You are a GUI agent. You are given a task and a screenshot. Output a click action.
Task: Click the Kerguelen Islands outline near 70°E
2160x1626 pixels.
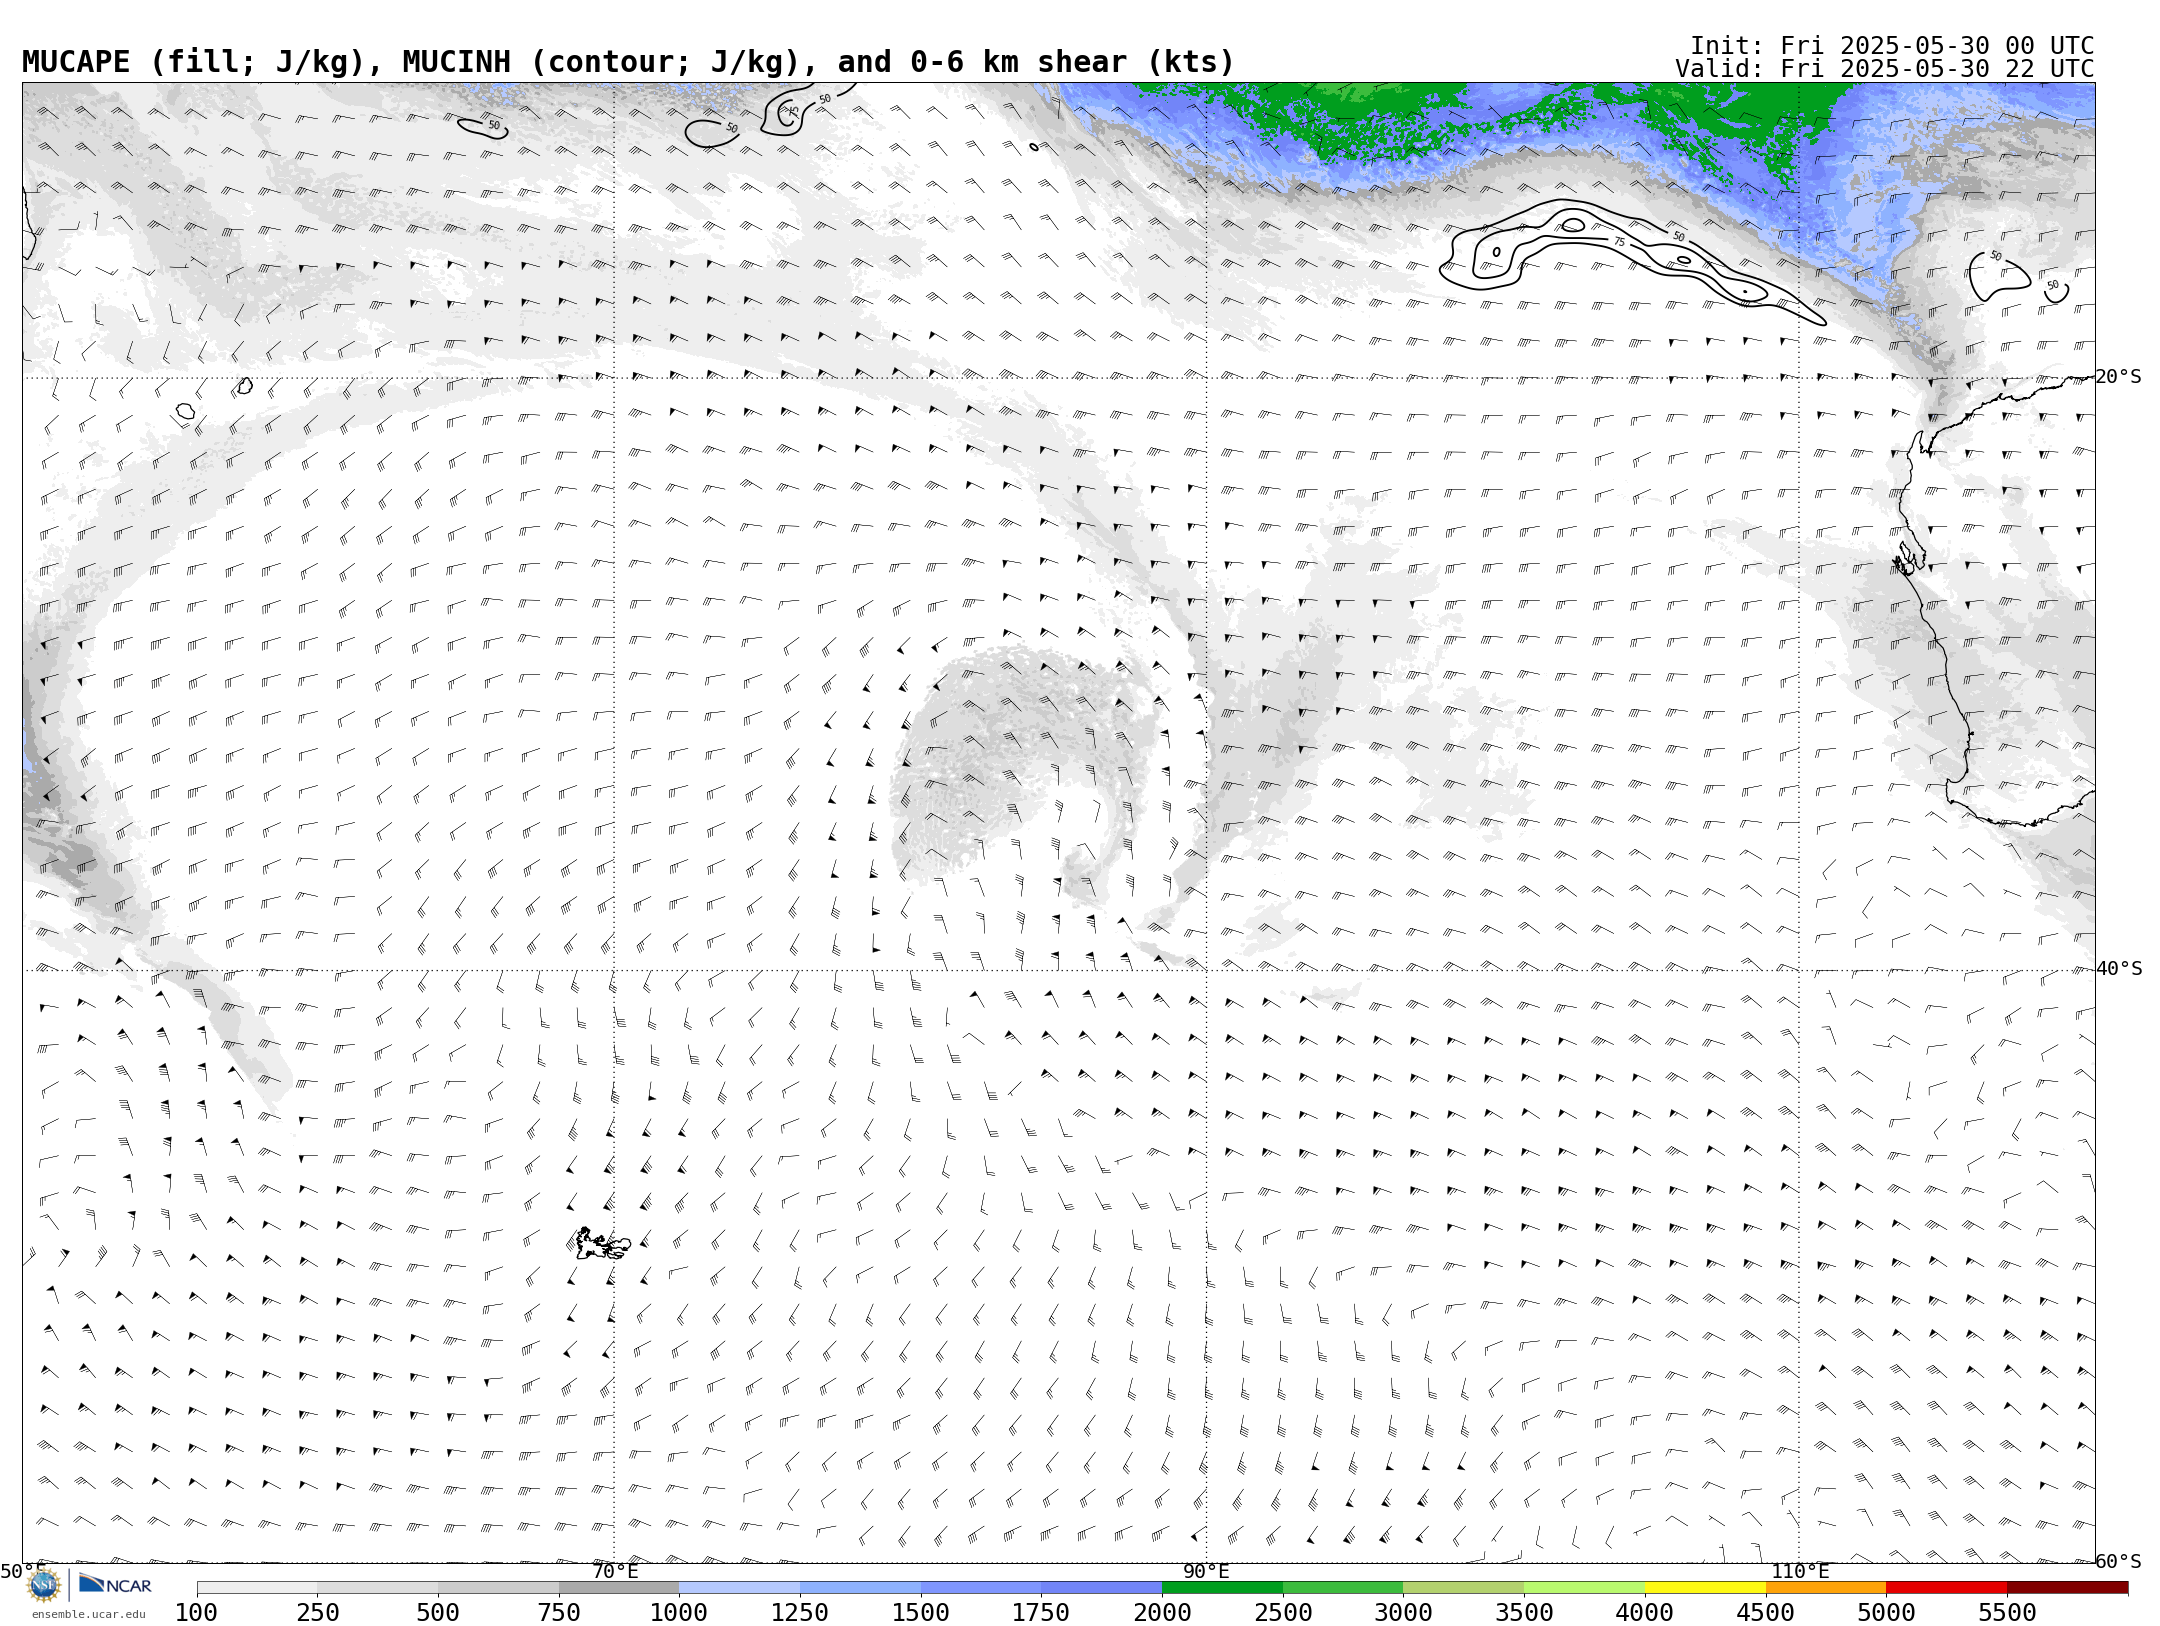click(x=602, y=1244)
